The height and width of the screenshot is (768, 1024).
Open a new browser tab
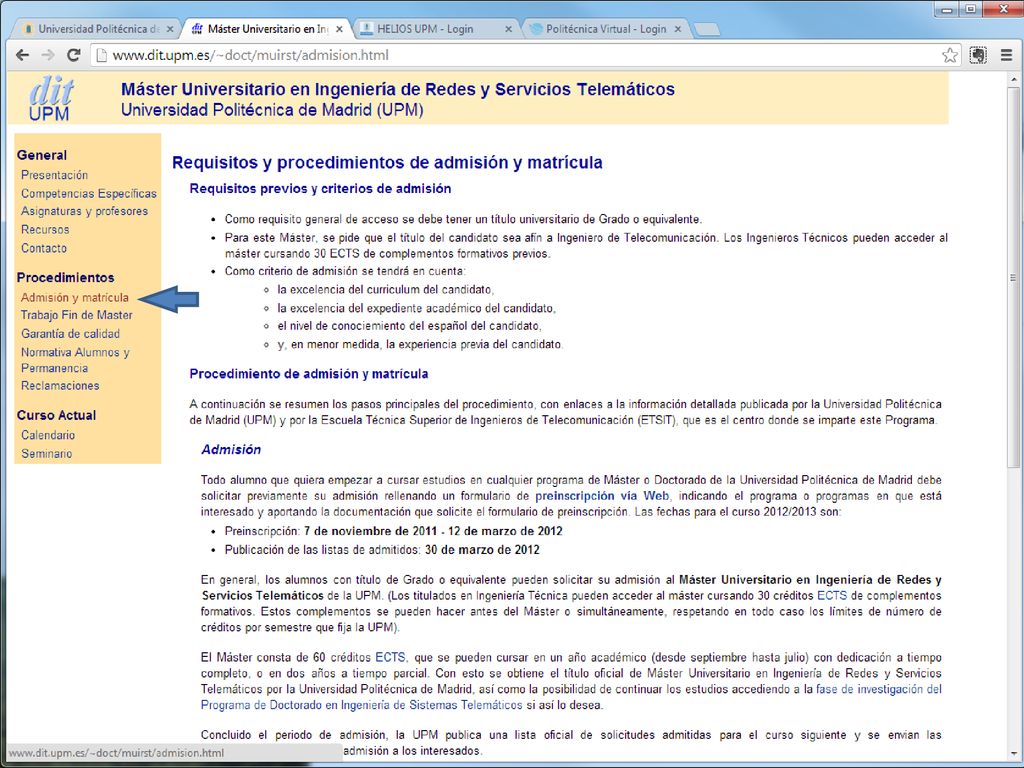(706, 29)
